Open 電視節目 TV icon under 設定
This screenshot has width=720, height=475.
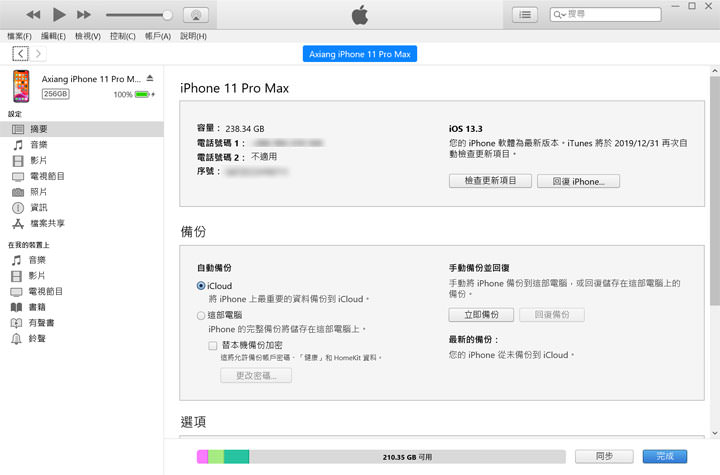coord(18,177)
